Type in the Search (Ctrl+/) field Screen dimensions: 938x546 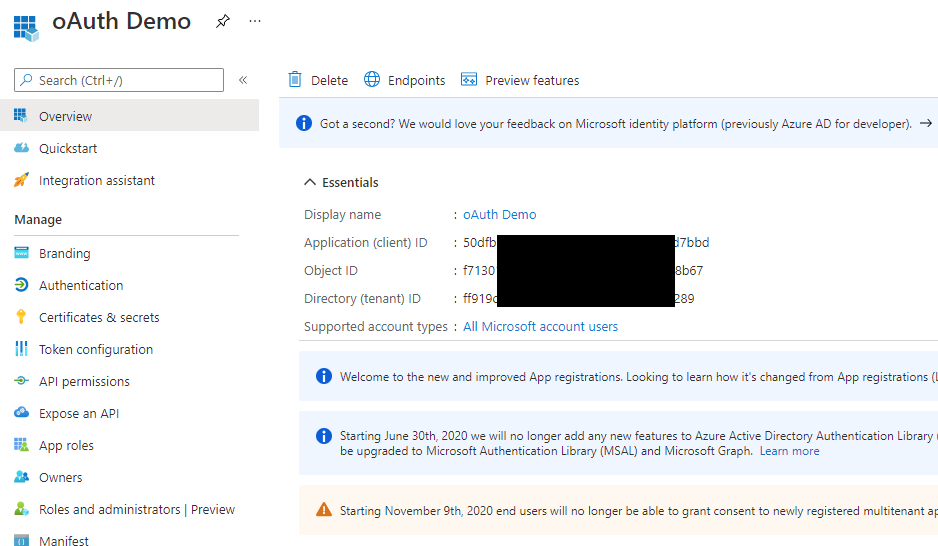click(x=128, y=80)
